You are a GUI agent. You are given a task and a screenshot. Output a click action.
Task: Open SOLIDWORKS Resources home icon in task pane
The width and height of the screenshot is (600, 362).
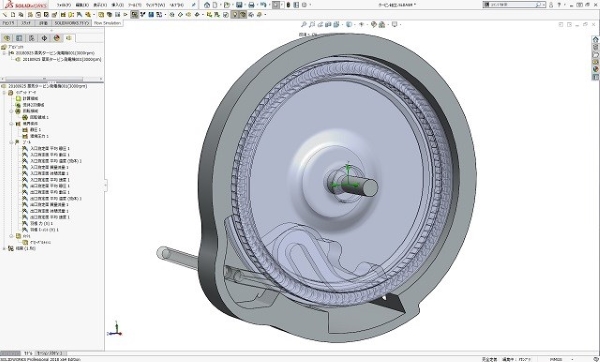click(x=596, y=39)
